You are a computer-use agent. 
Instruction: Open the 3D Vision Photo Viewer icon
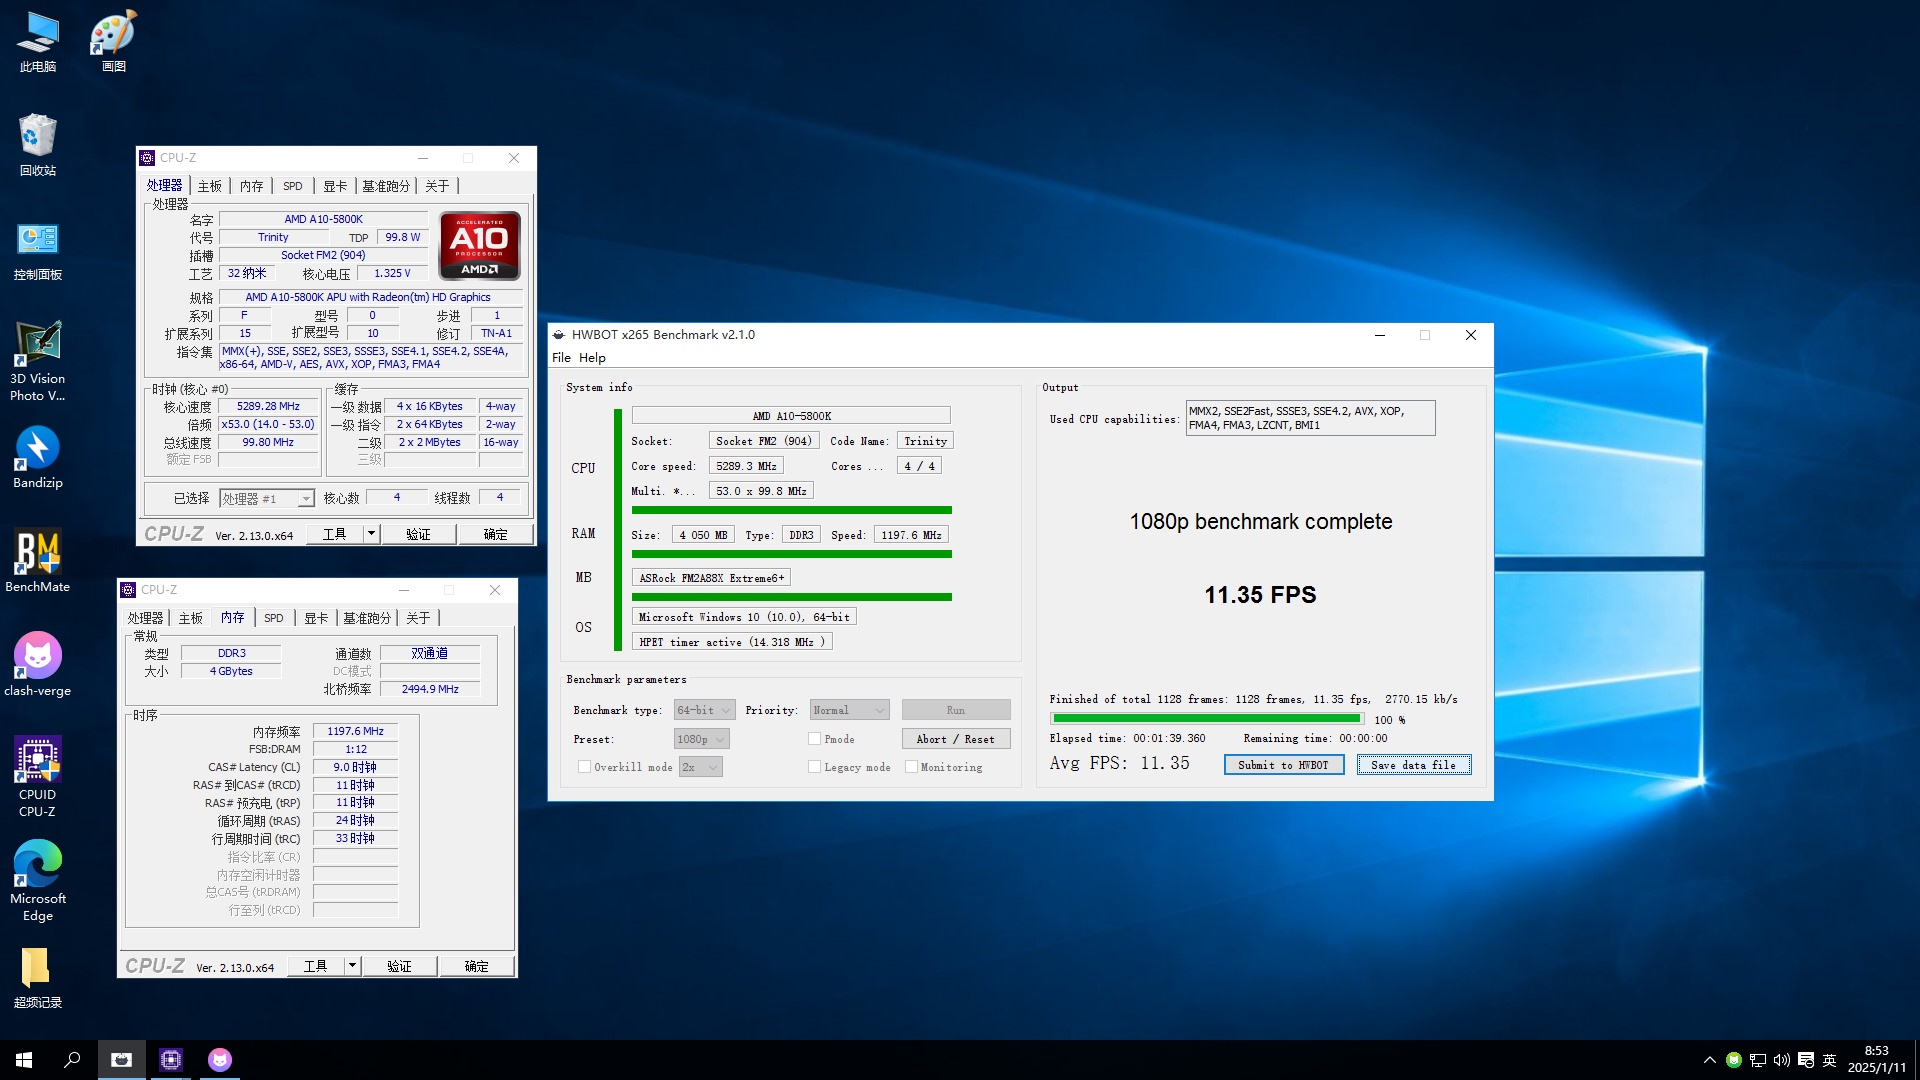click(x=38, y=362)
